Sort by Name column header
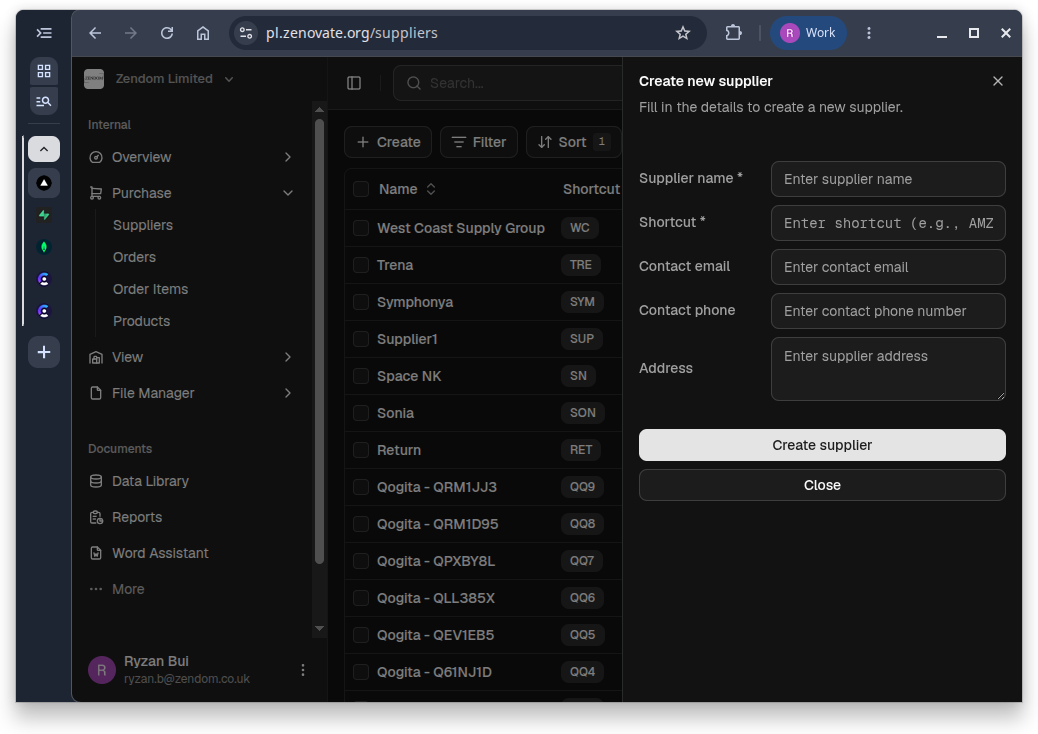Image resolution: width=1038 pixels, height=734 pixels. (x=406, y=189)
